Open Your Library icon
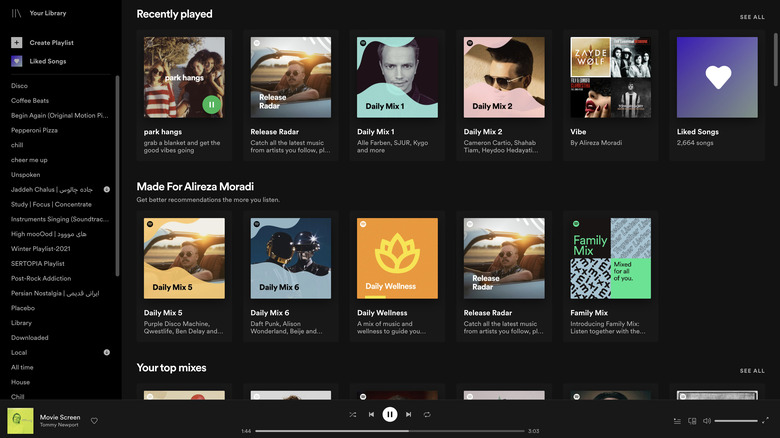This screenshot has height=438, width=780. [16, 13]
